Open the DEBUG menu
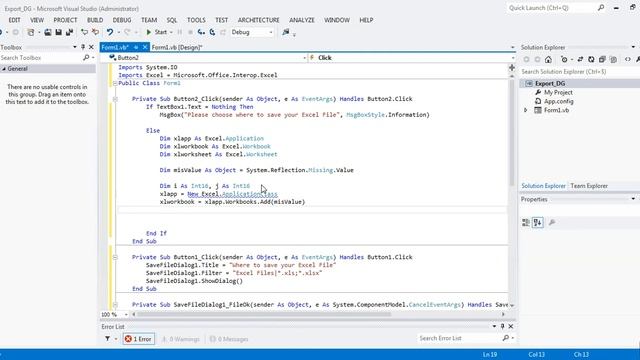This screenshot has height=360, width=640. pyautogui.click(x=122, y=20)
